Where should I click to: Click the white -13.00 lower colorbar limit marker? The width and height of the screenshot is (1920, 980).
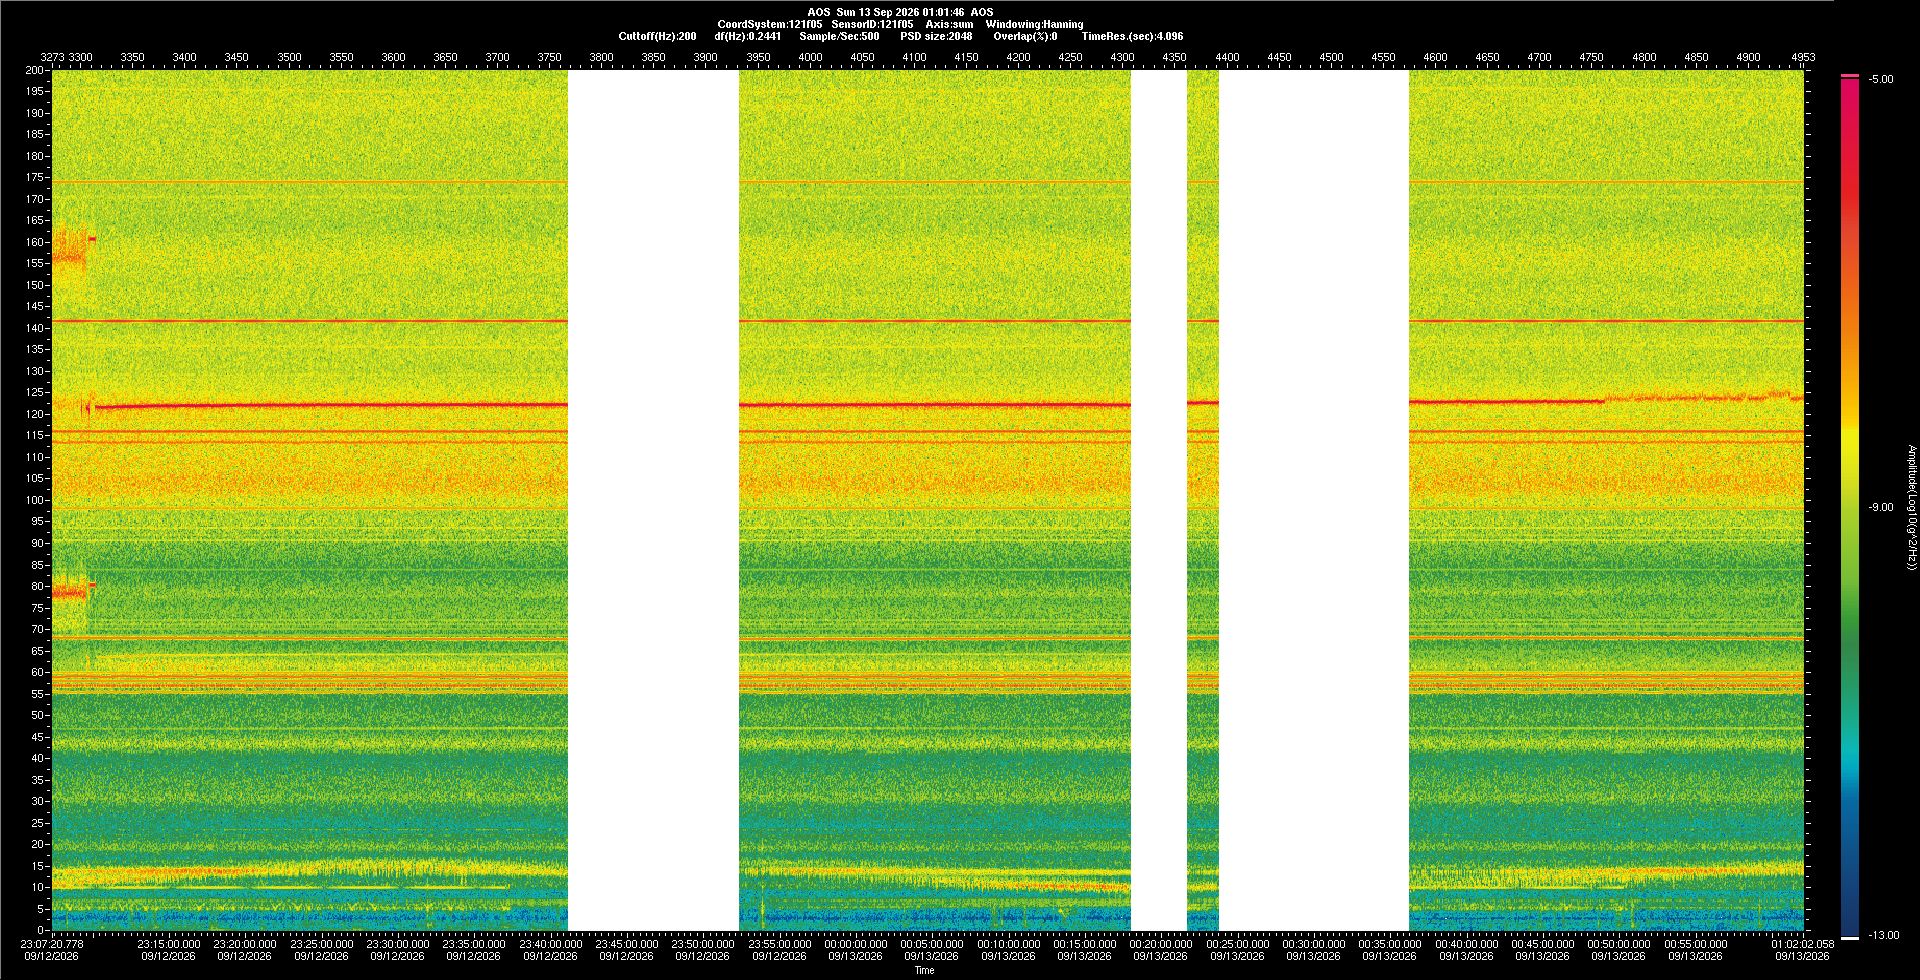[1850, 937]
